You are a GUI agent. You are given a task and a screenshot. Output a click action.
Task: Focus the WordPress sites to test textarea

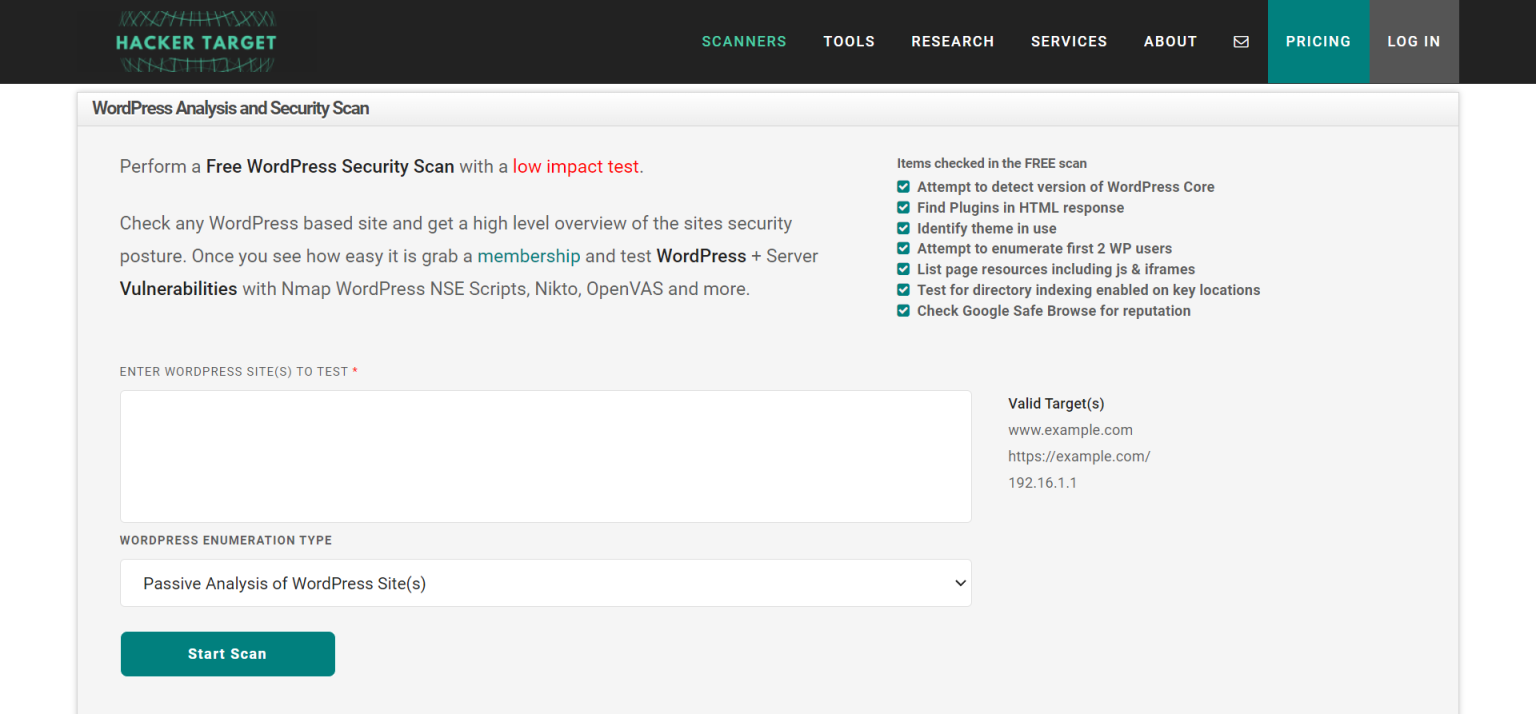pos(546,456)
